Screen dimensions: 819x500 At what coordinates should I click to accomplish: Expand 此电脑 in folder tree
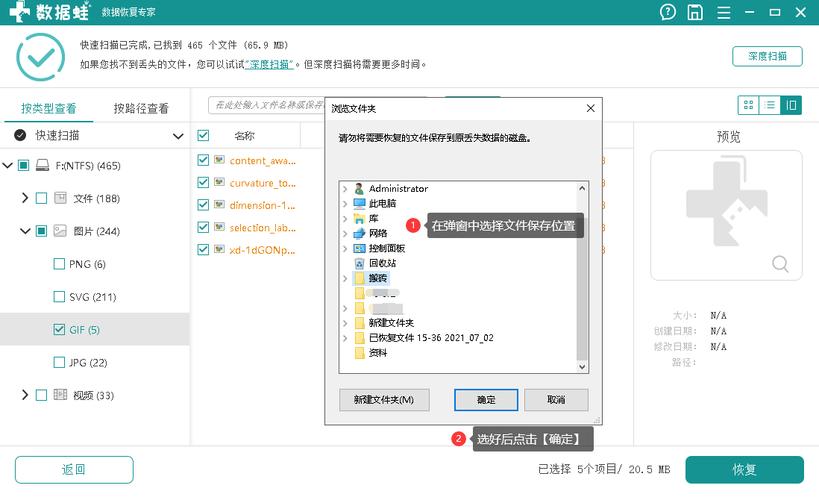tap(345, 204)
